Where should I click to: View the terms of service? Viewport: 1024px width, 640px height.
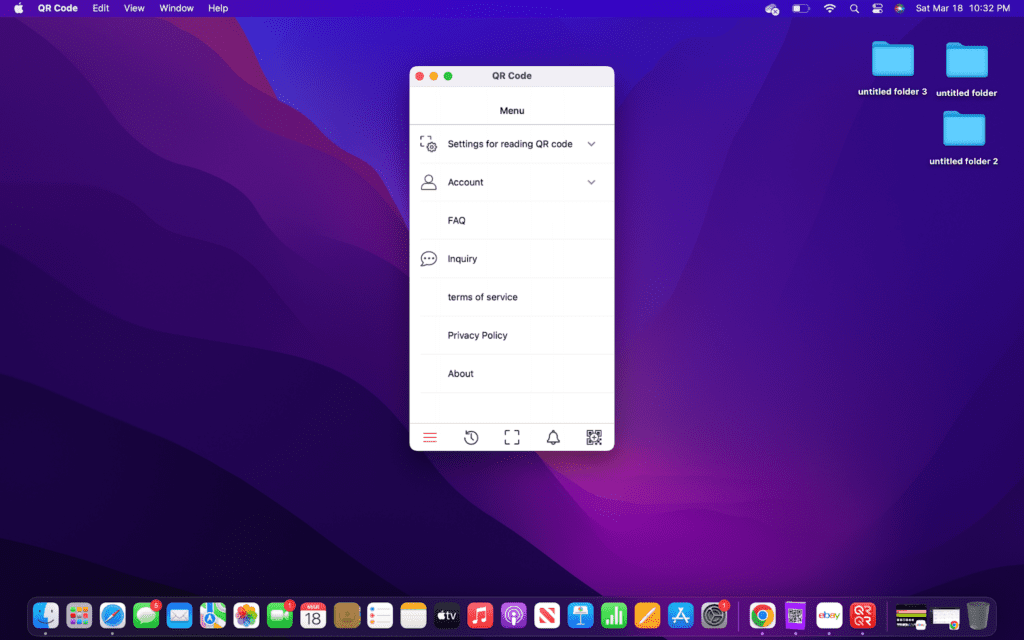tap(481, 296)
